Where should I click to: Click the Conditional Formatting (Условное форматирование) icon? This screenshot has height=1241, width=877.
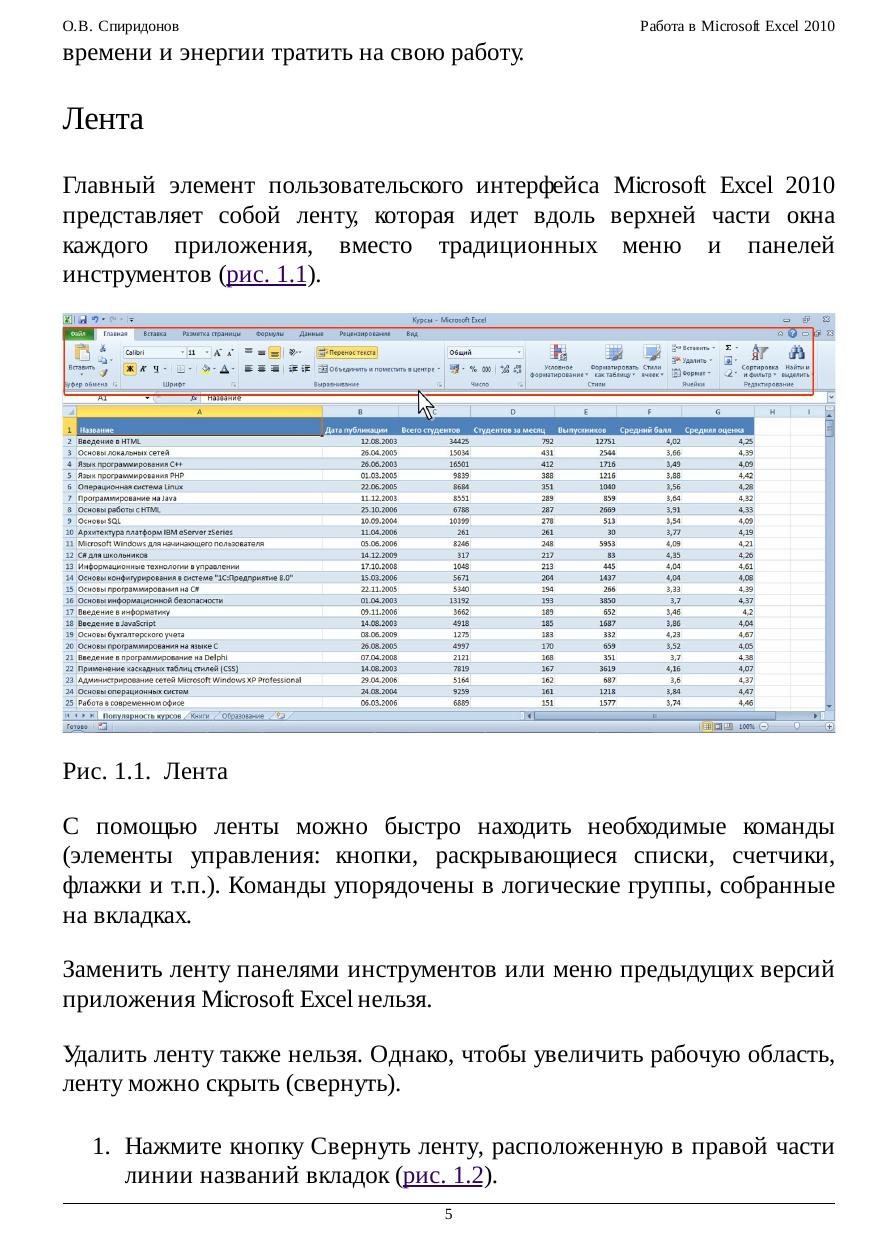pyautogui.click(x=558, y=353)
